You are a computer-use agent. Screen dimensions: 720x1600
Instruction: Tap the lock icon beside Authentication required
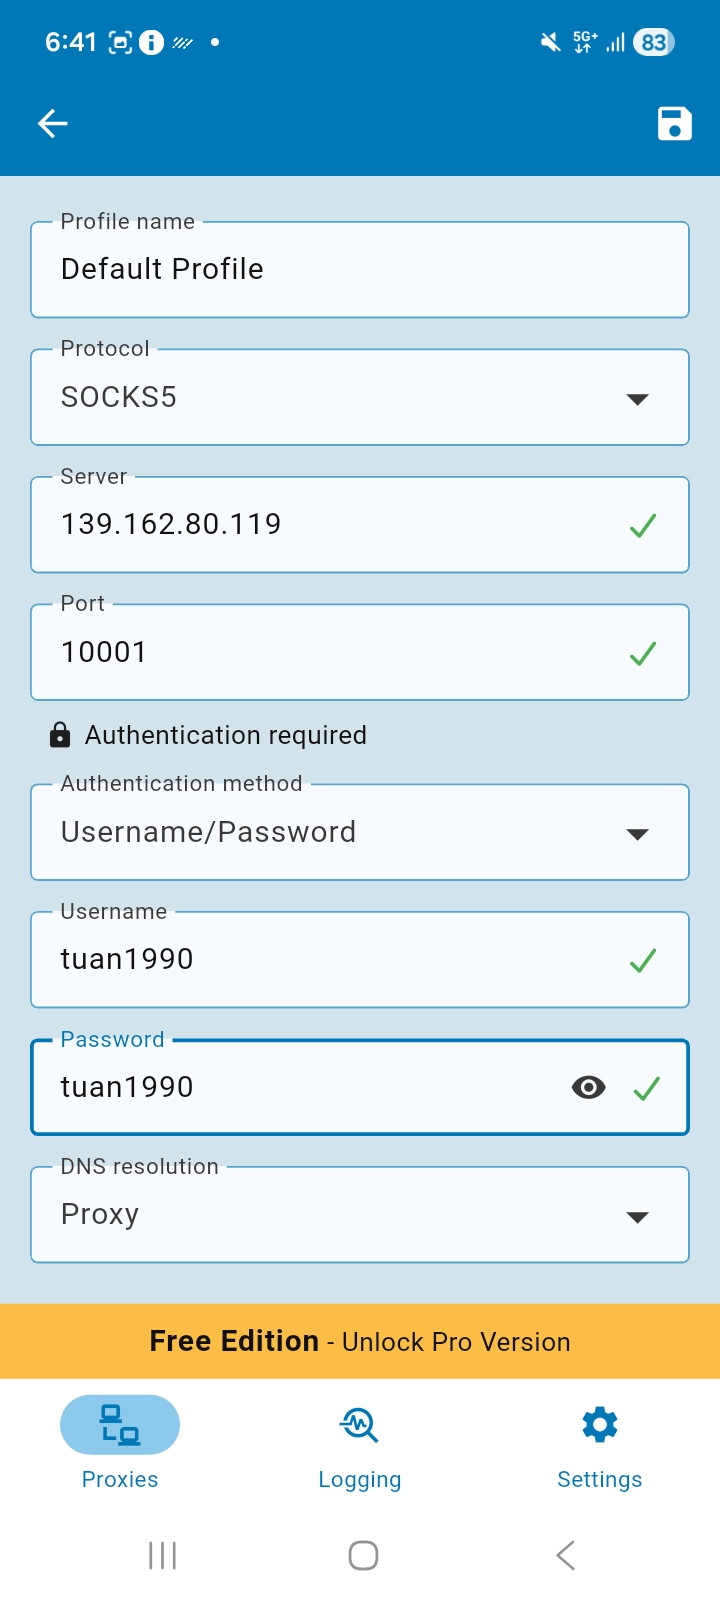tap(60, 735)
